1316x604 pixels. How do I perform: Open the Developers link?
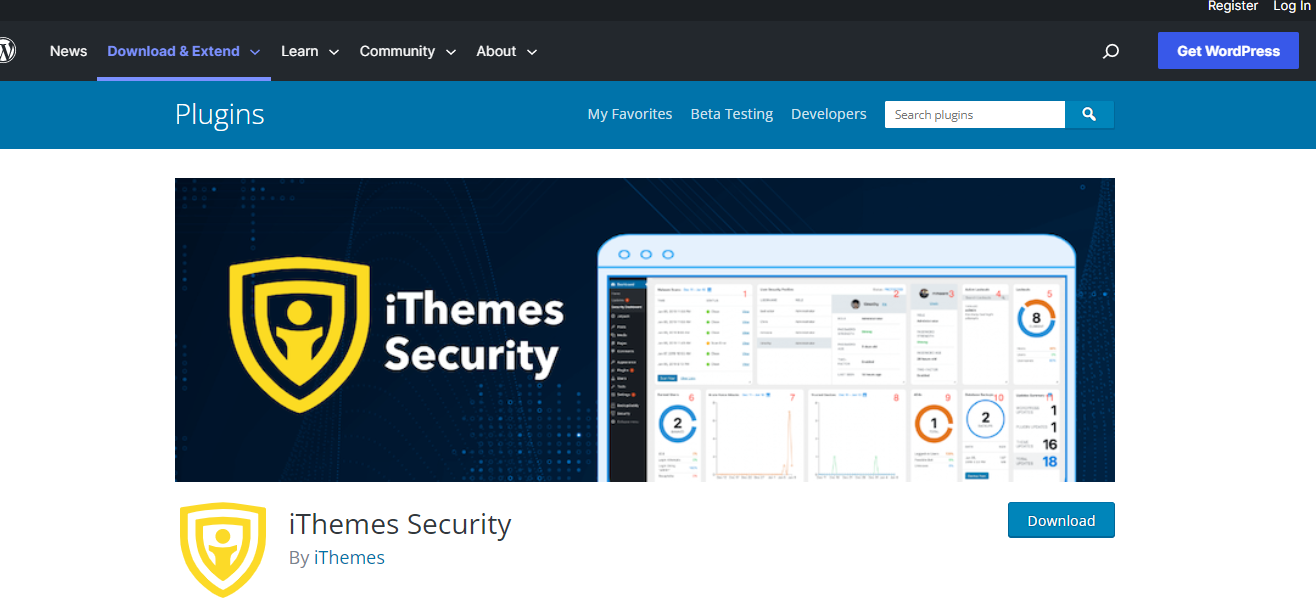[x=829, y=114]
